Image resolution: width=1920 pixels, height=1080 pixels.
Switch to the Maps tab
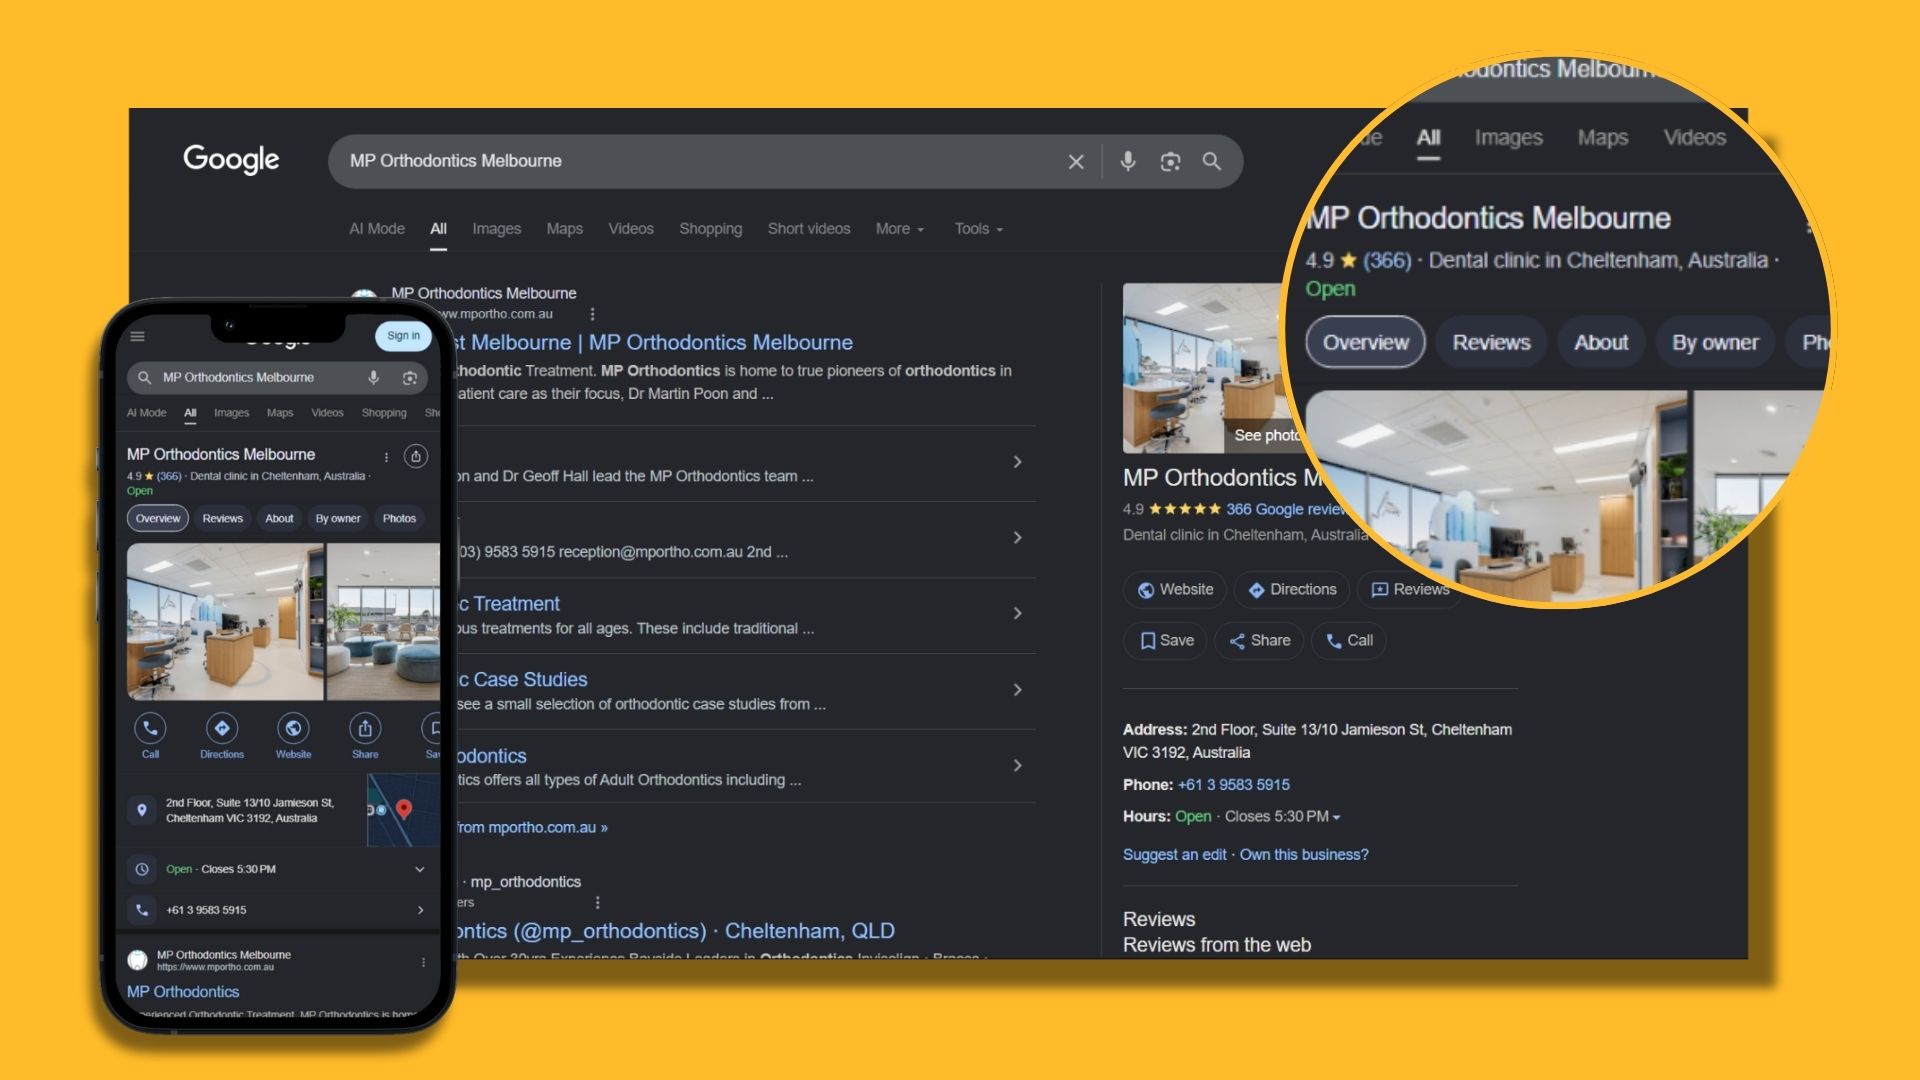click(564, 228)
